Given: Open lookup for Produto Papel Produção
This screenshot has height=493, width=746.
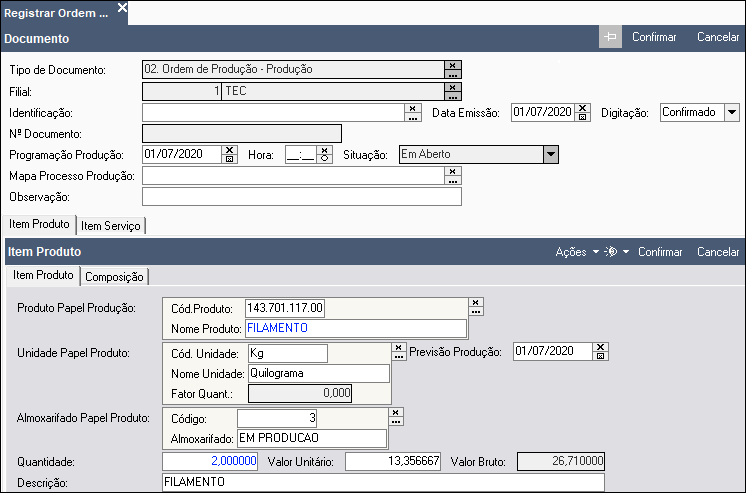Looking at the screenshot, I should coord(476,311).
